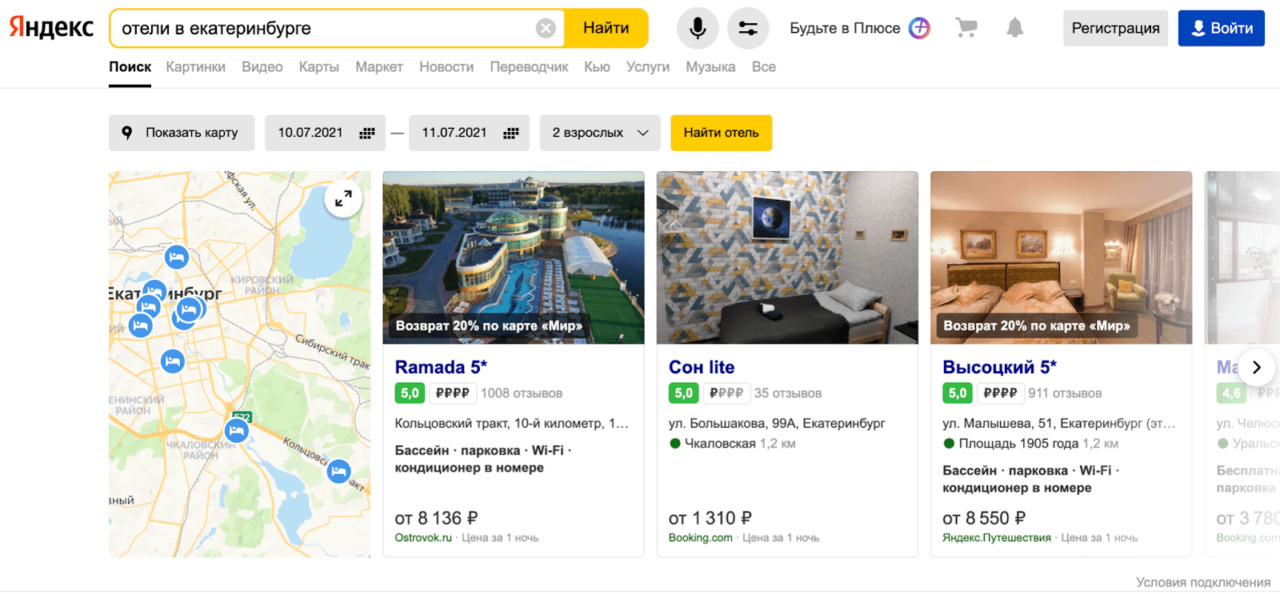Screen dimensions: 1280x594
Task: Click the "Показать карту" button
Action: tap(181, 133)
